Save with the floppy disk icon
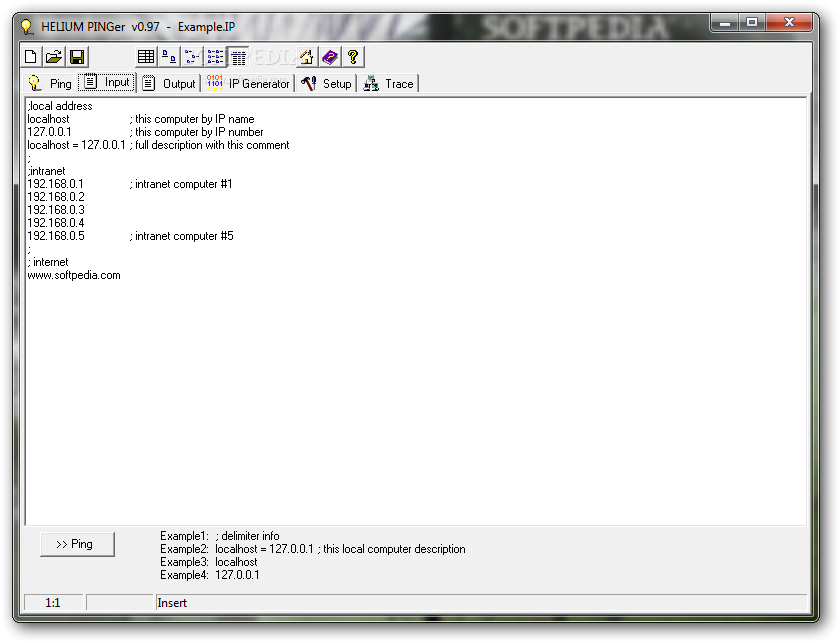This screenshot has height=643, width=840. point(77,57)
